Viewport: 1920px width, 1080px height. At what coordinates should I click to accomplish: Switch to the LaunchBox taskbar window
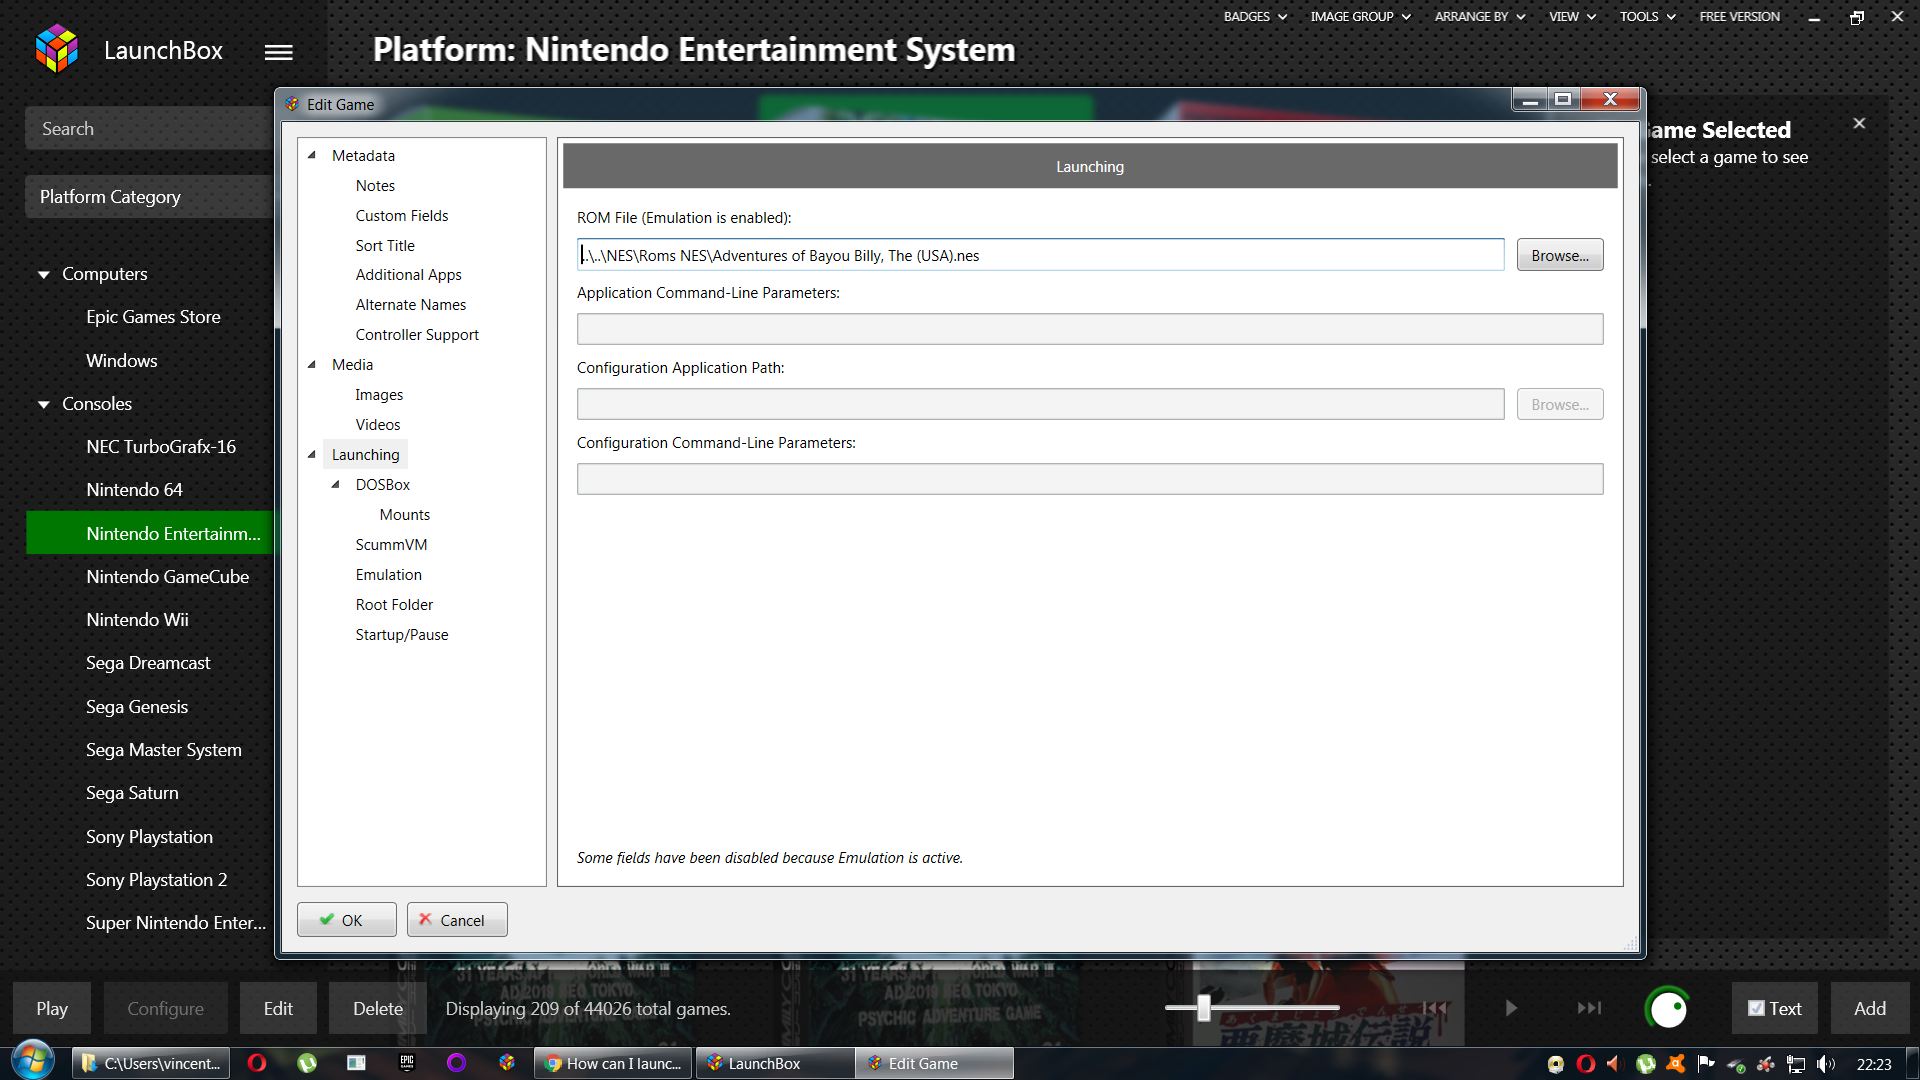[775, 1063]
